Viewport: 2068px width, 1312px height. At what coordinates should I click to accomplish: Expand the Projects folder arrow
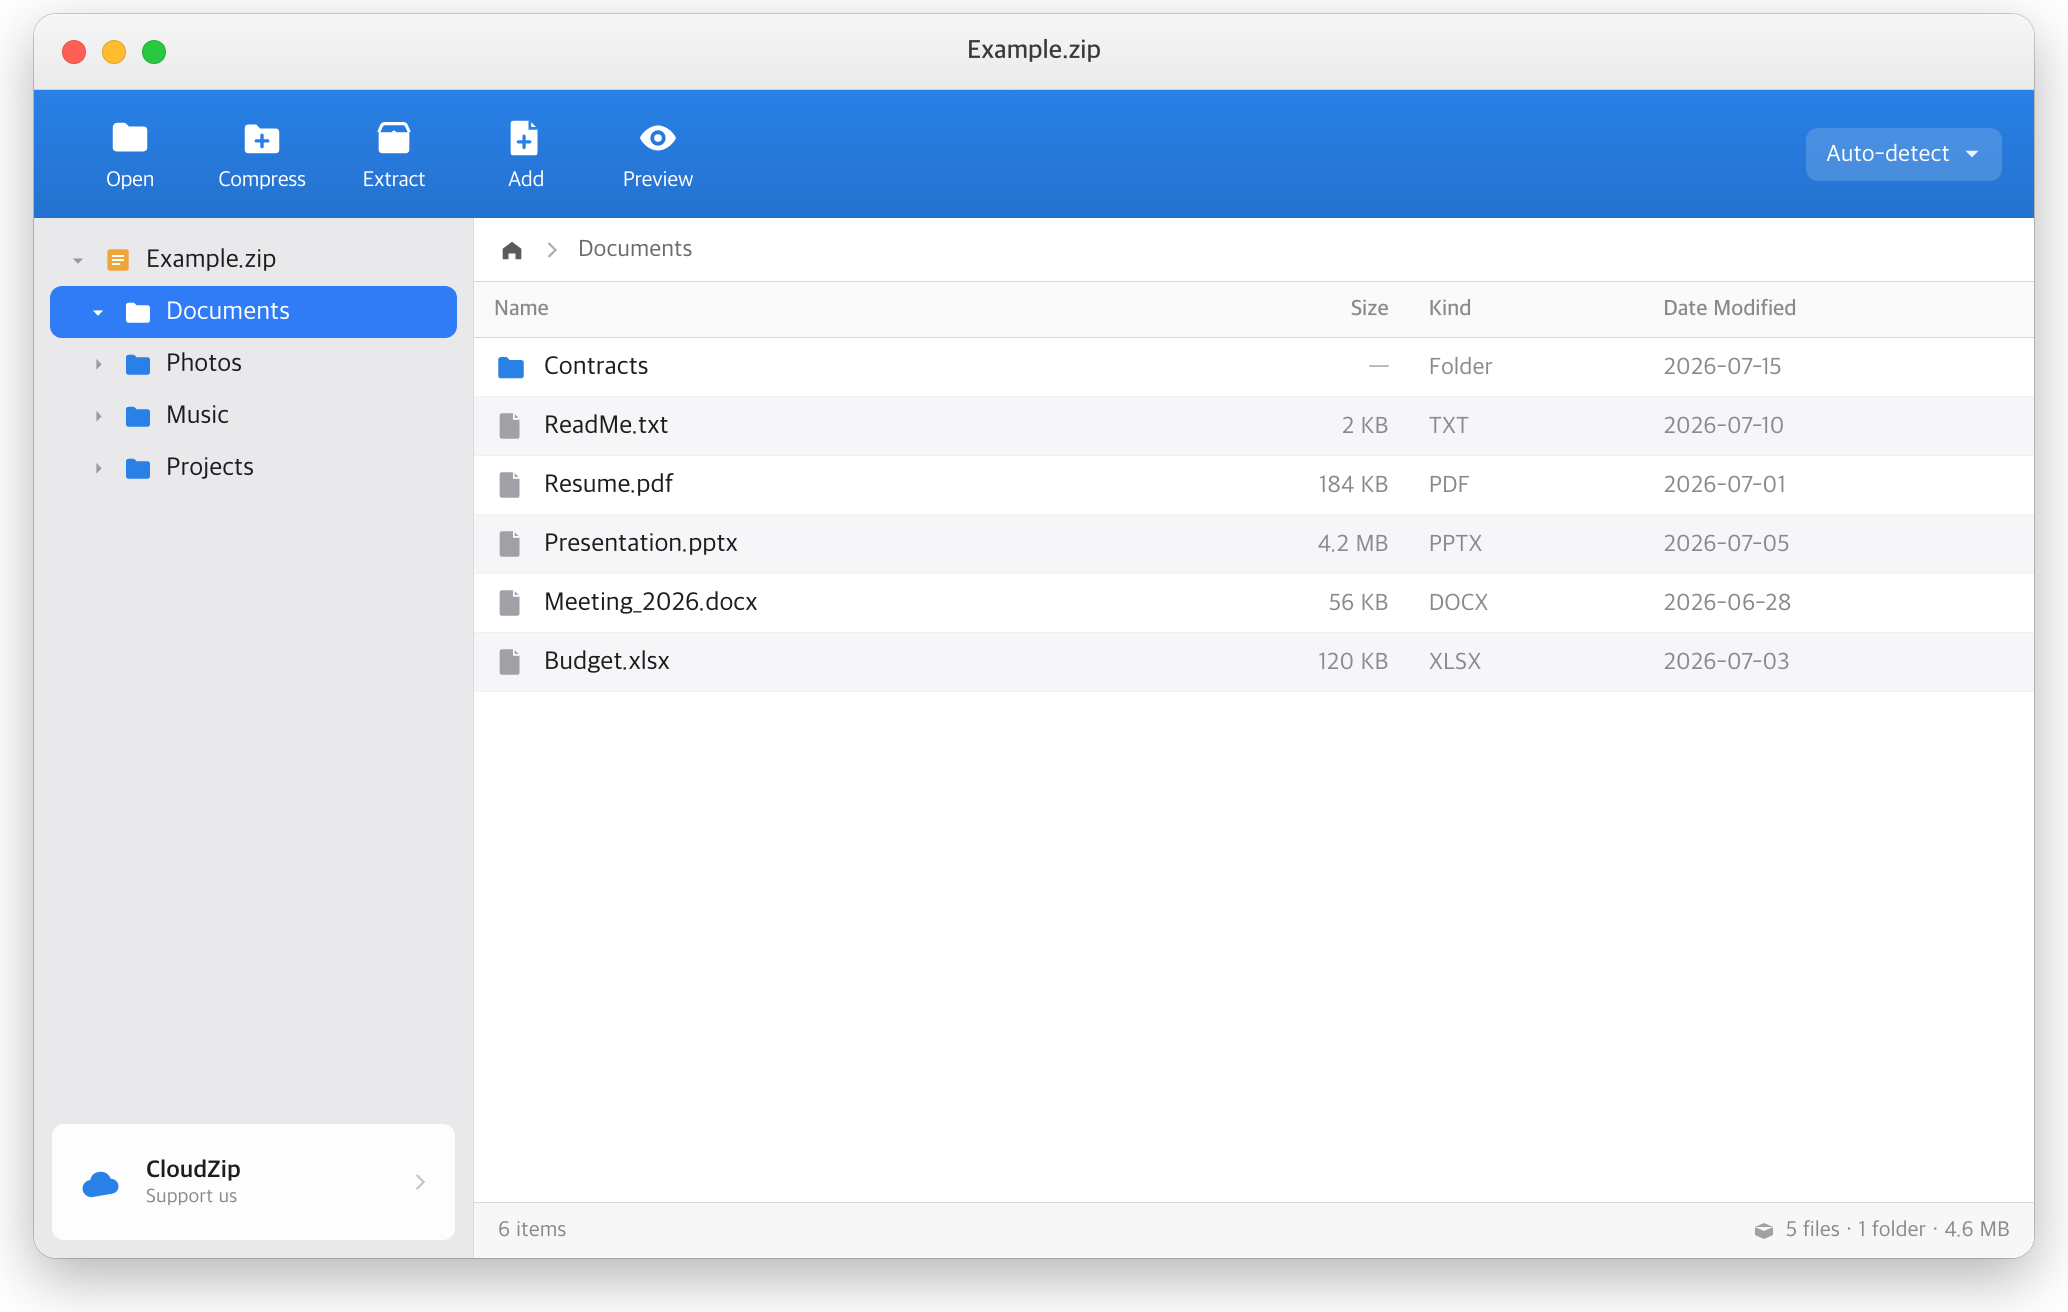pos(98,468)
